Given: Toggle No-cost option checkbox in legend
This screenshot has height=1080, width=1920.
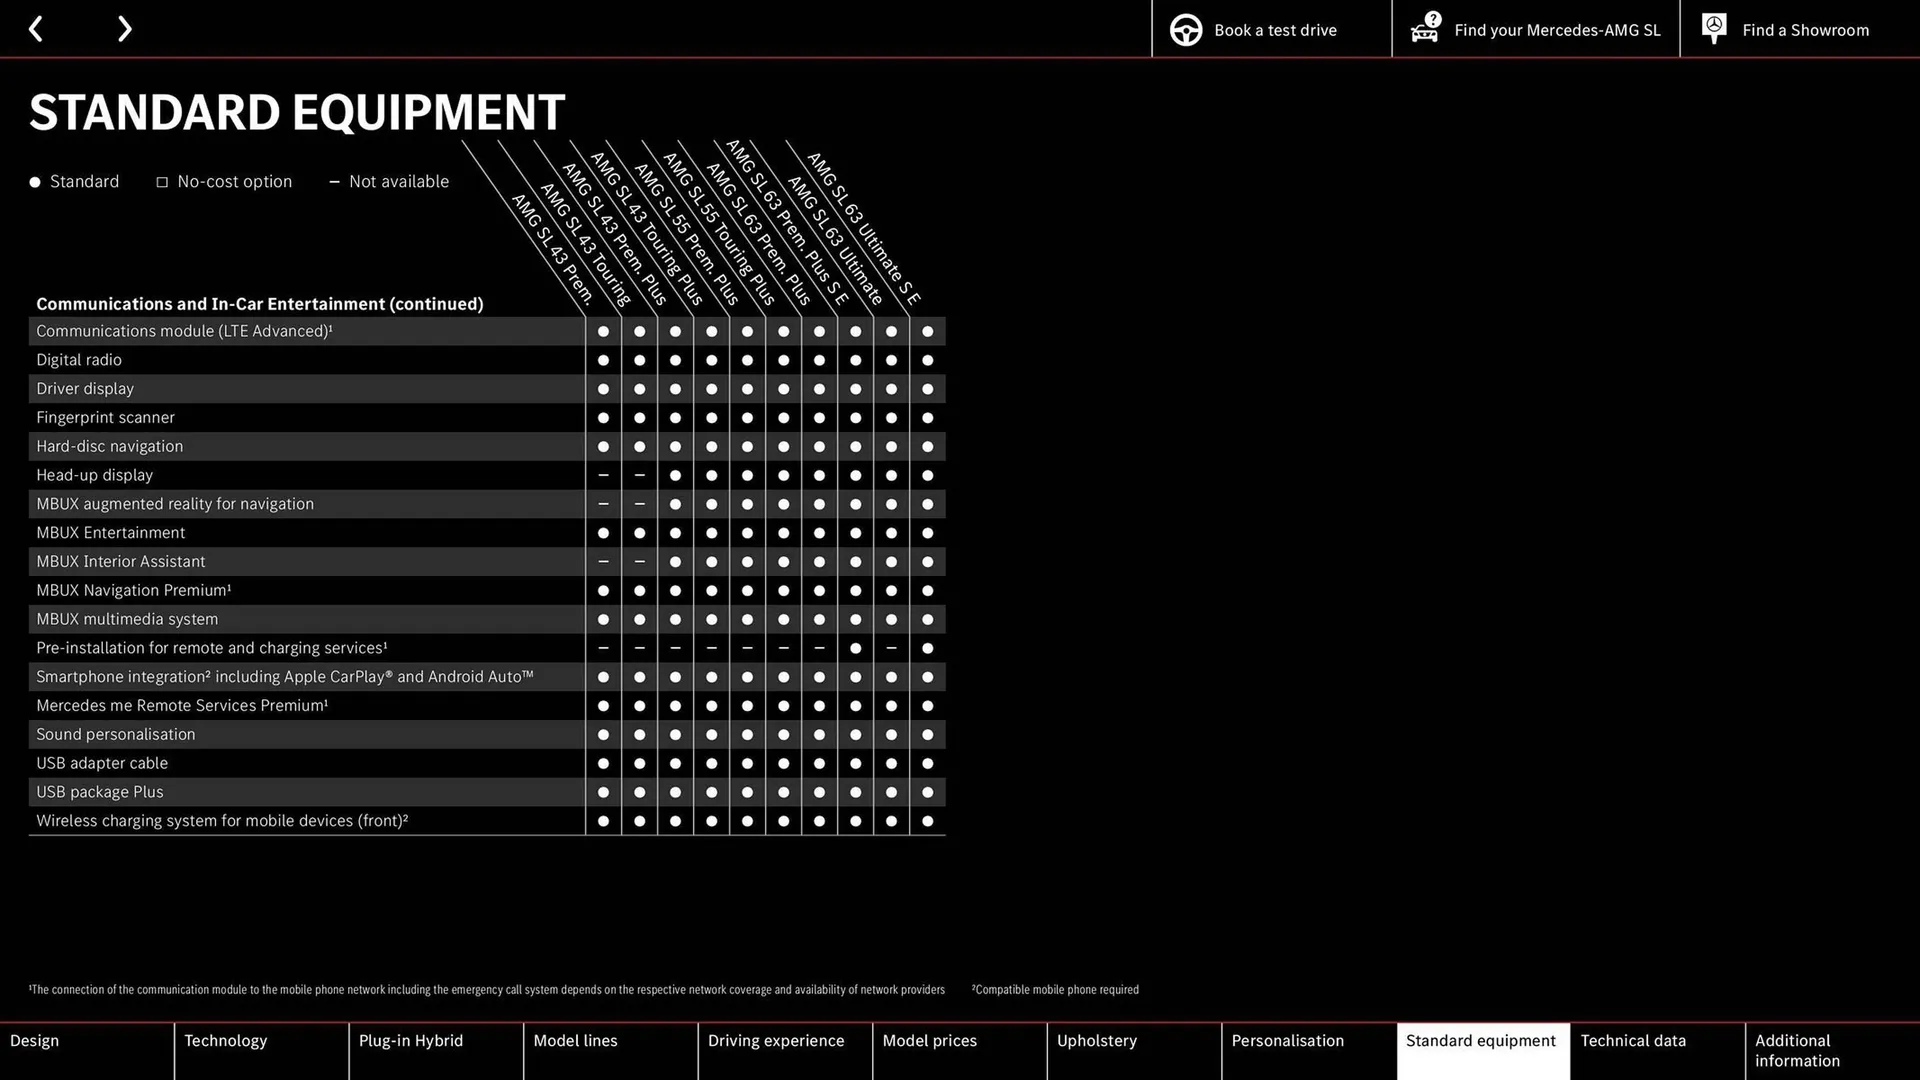Looking at the screenshot, I should tap(158, 181).
